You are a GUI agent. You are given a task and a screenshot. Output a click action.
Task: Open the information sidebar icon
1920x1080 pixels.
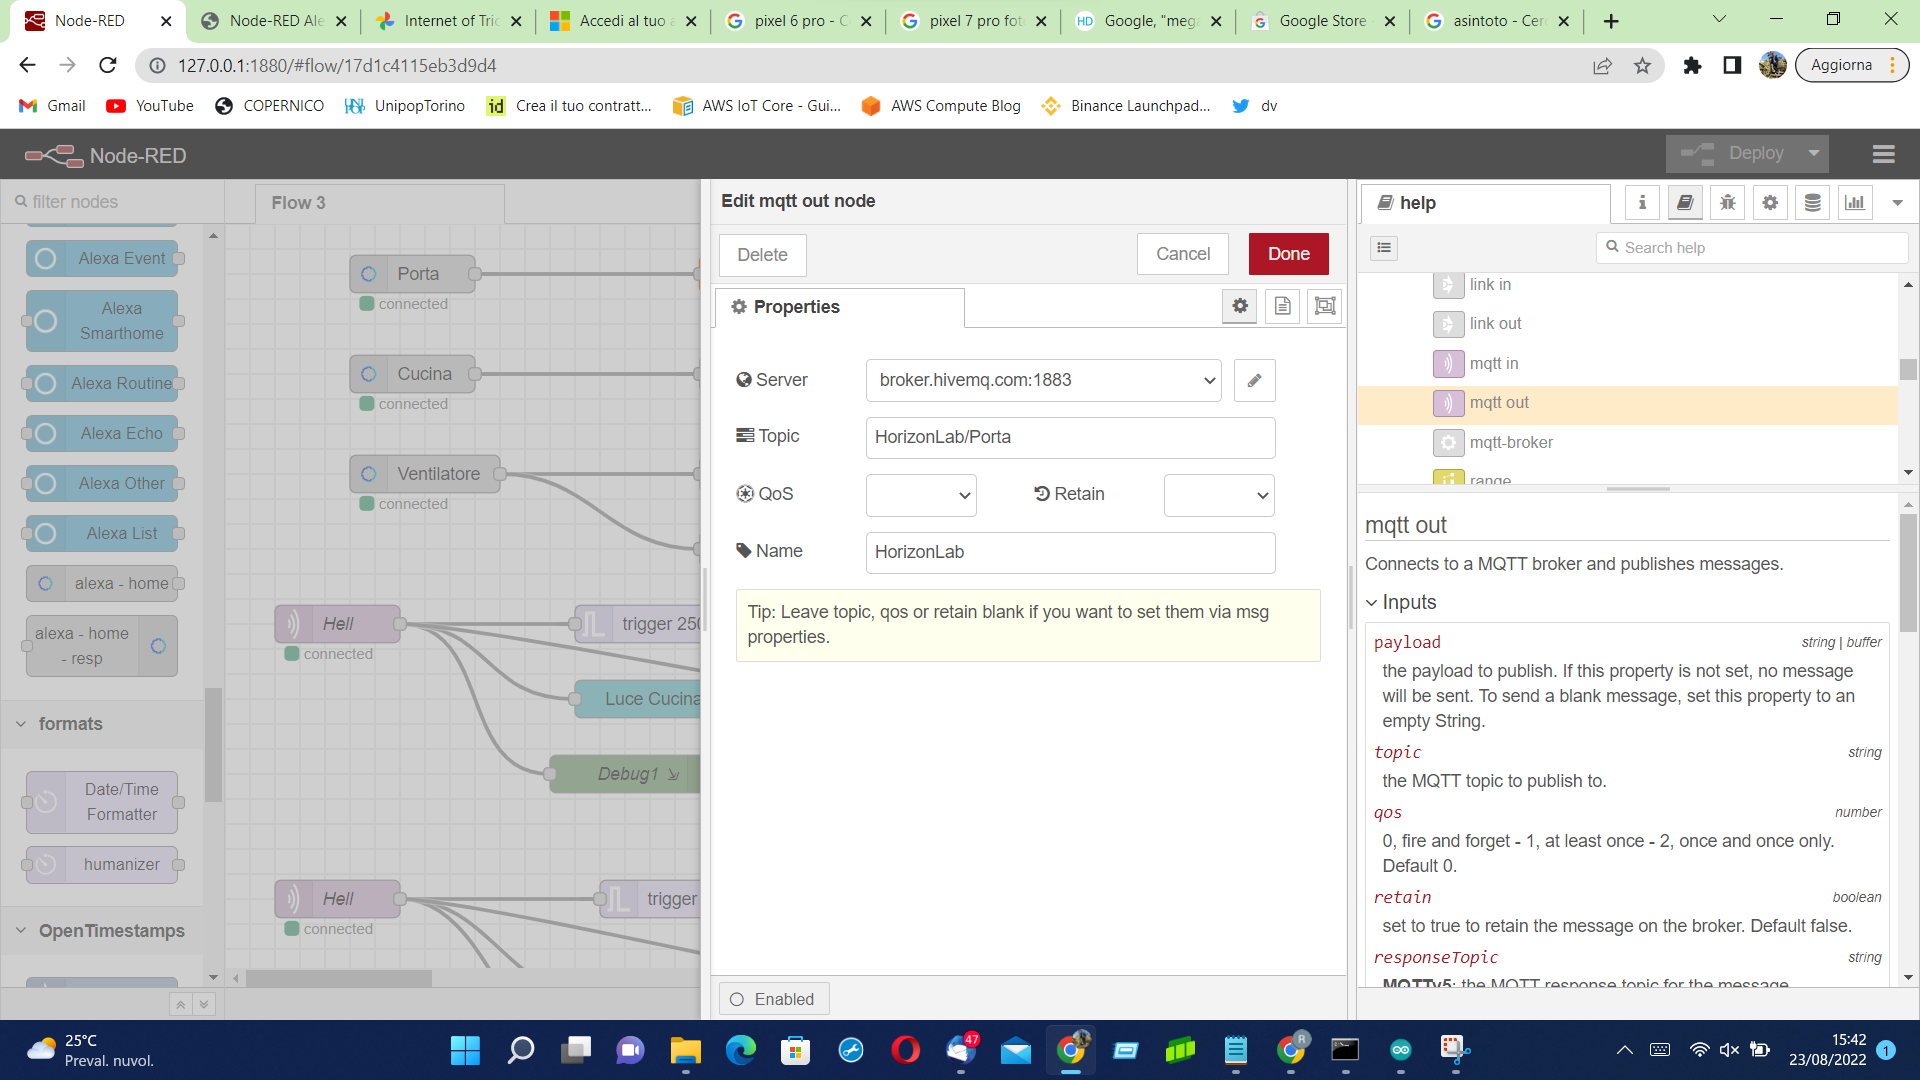coord(1642,202)
